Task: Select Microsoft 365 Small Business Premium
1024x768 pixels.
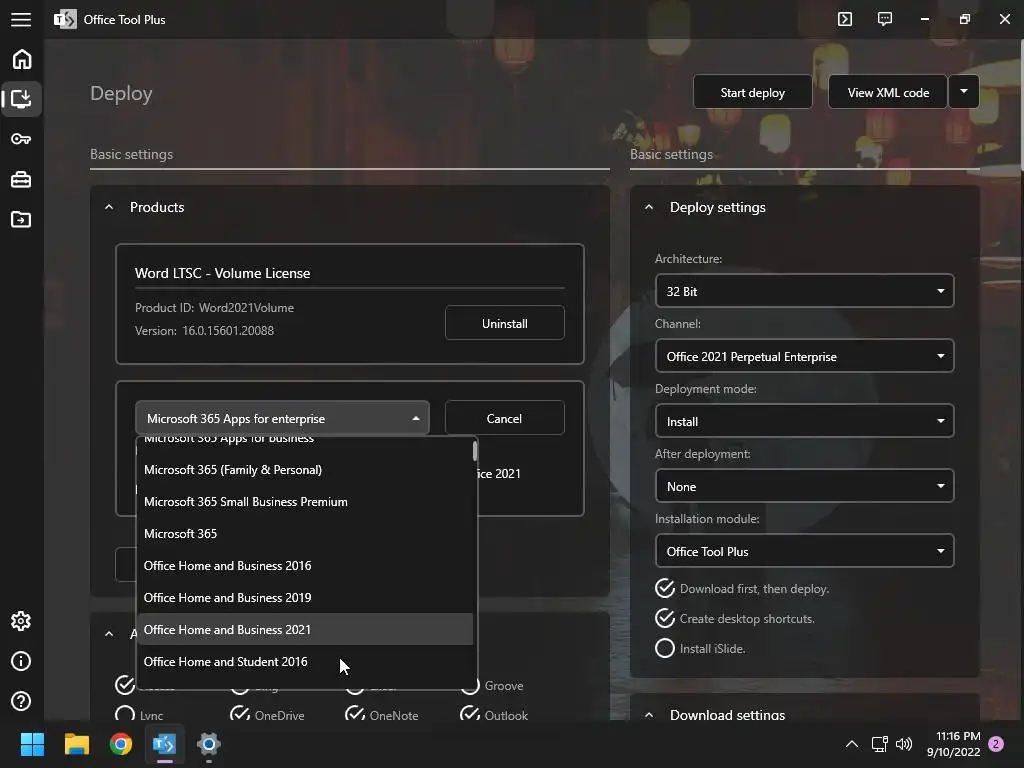Action: [x=304, y=502]
